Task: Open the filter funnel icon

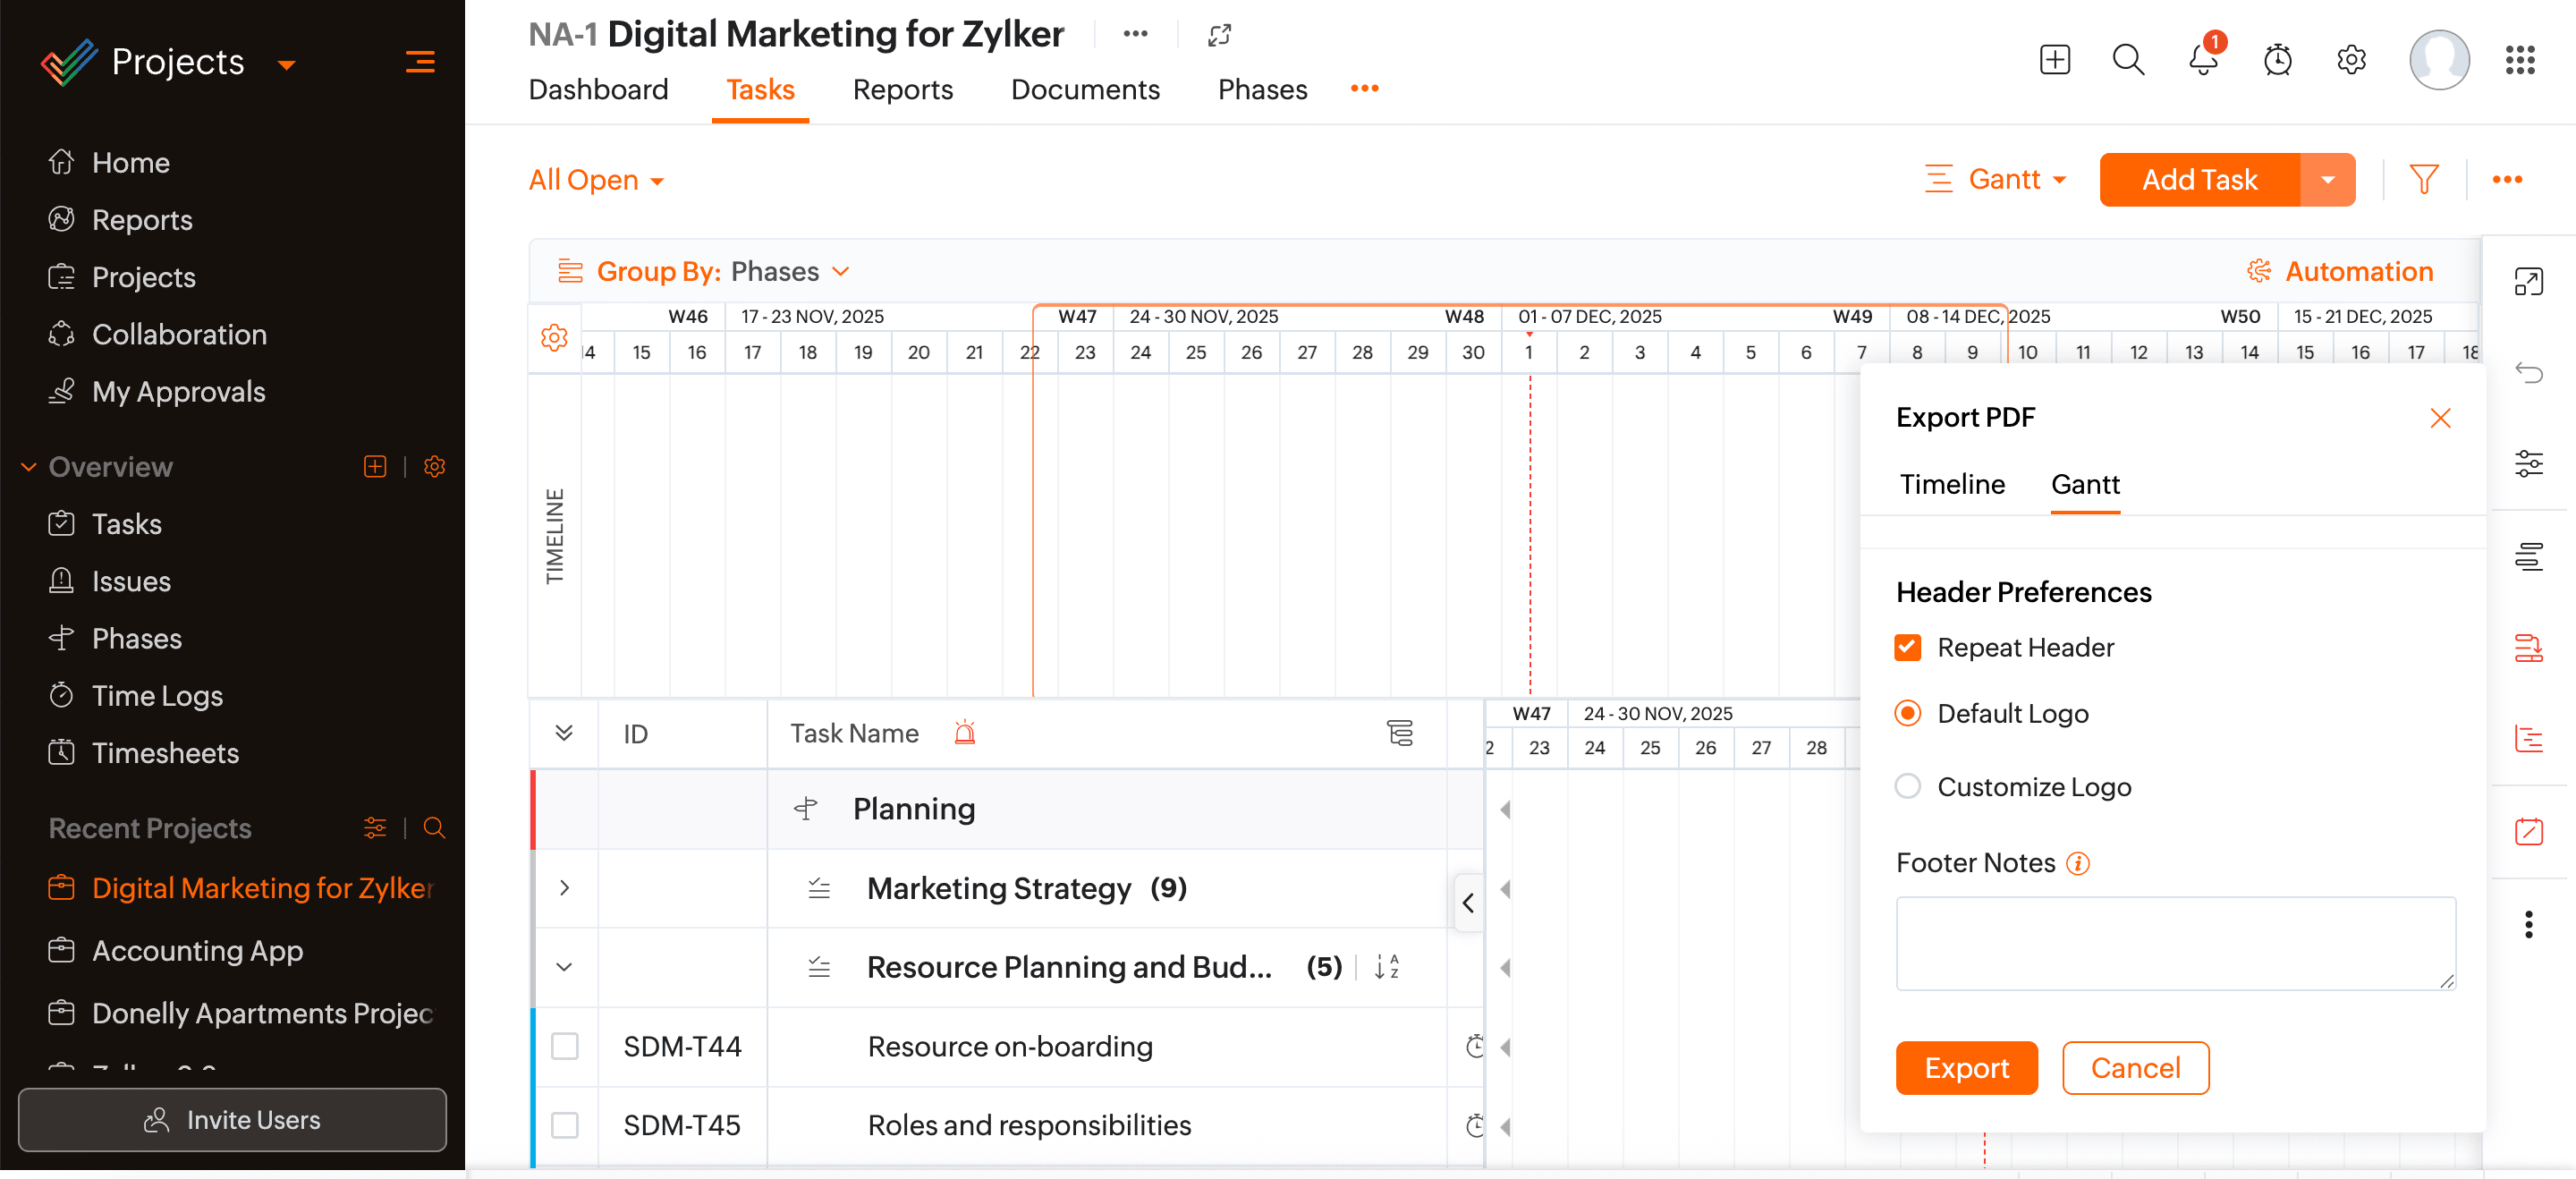Action: coord(2423,180)
